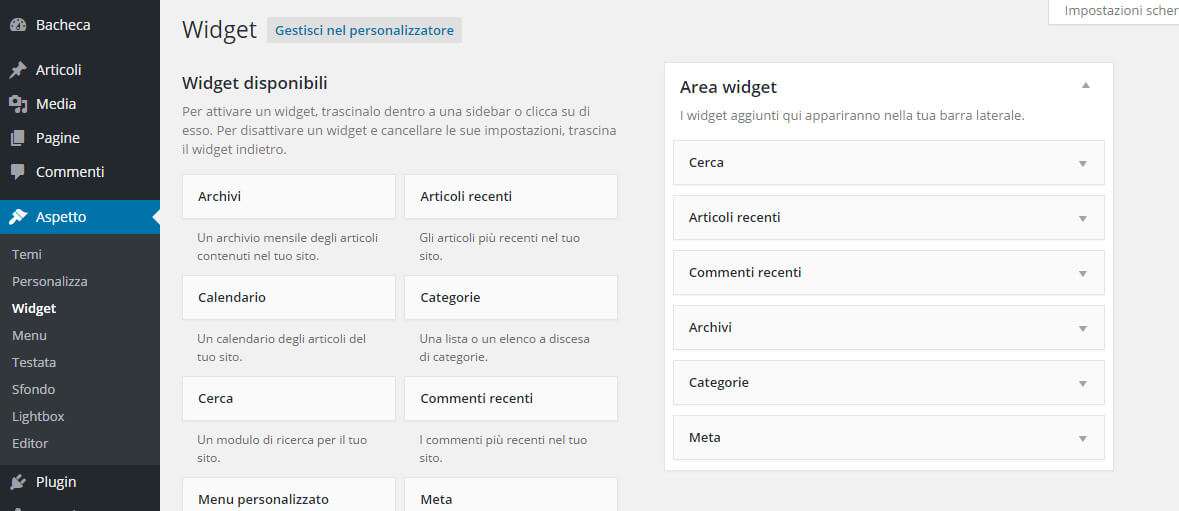Open Personalizza in the Aspetto submenu
This screenshot has height=511, width=1179.
click(x=50, y=282)
